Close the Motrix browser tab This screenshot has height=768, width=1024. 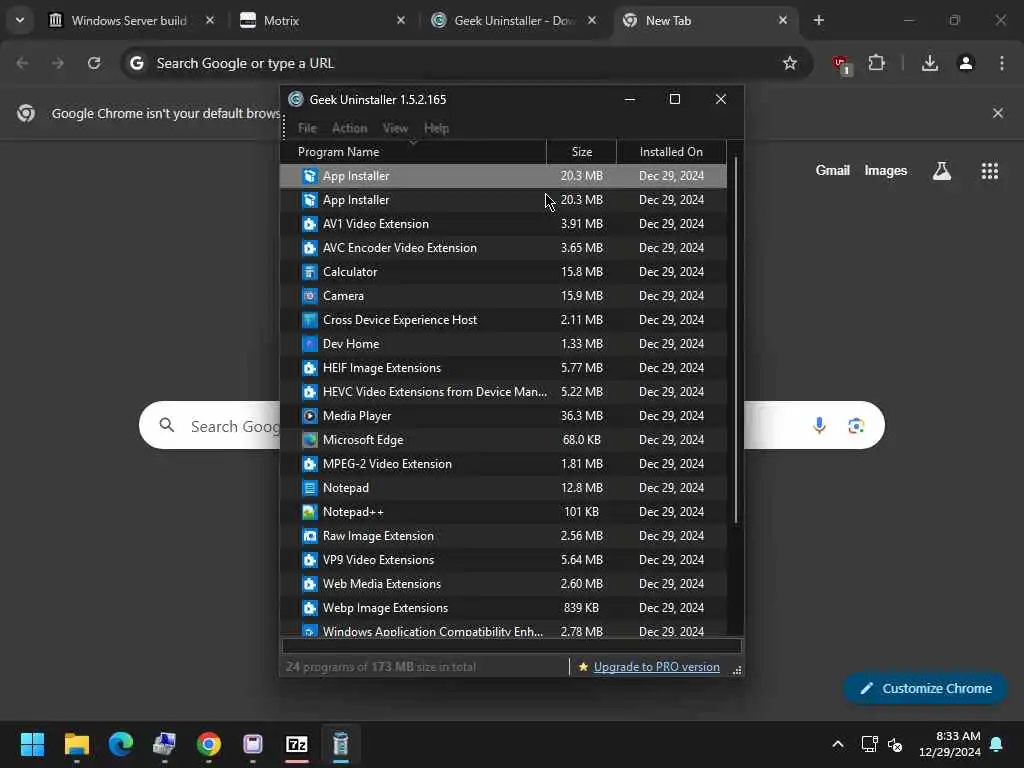click(401, 20)
